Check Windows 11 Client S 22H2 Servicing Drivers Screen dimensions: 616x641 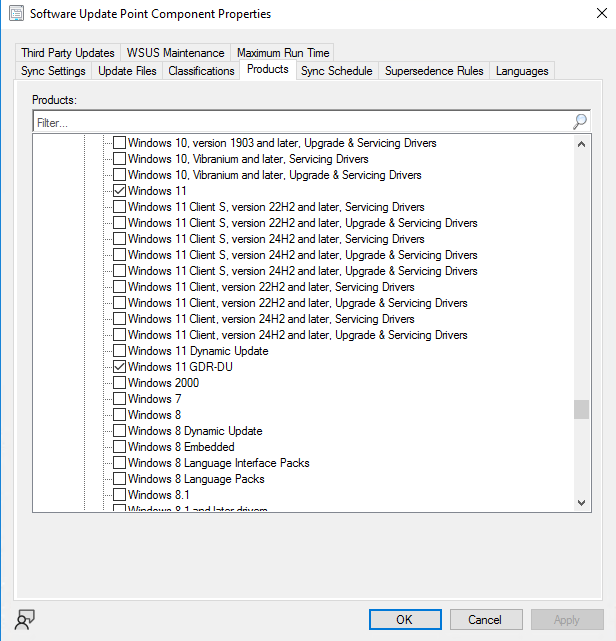(x=119, y=206)
